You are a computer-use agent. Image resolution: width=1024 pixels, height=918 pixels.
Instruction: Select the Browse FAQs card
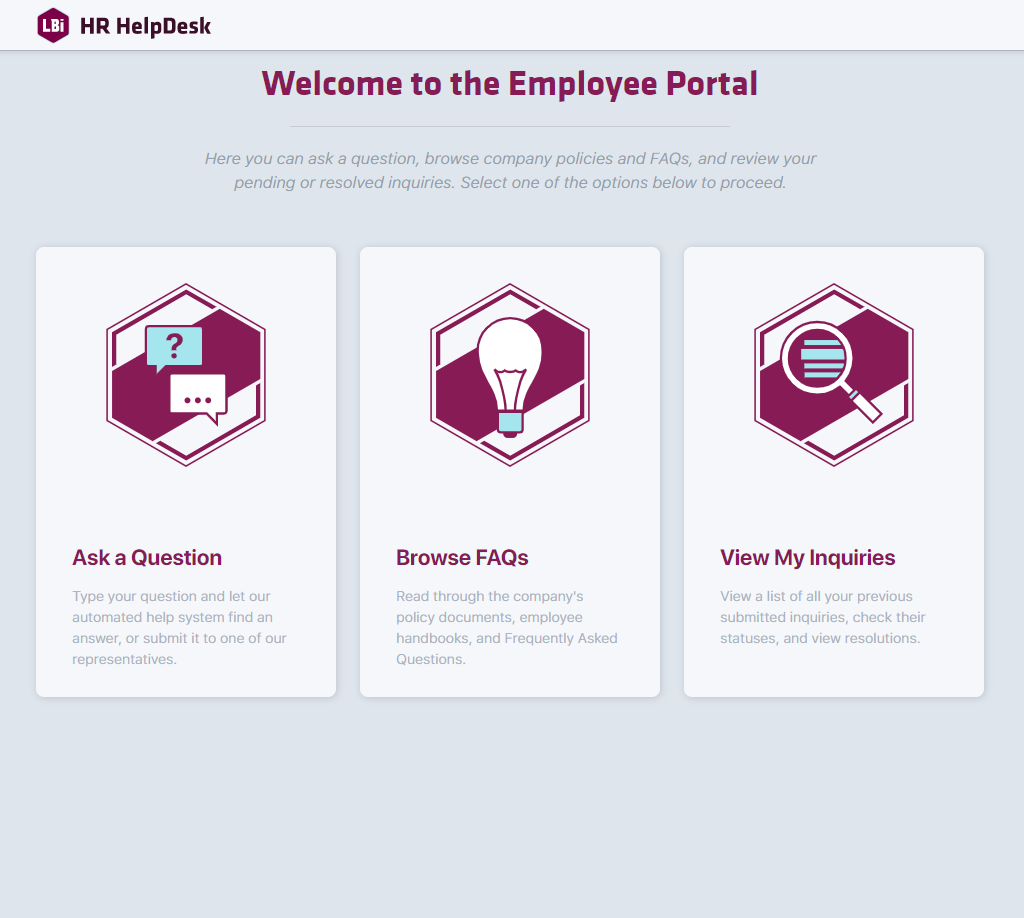point(510,470)
